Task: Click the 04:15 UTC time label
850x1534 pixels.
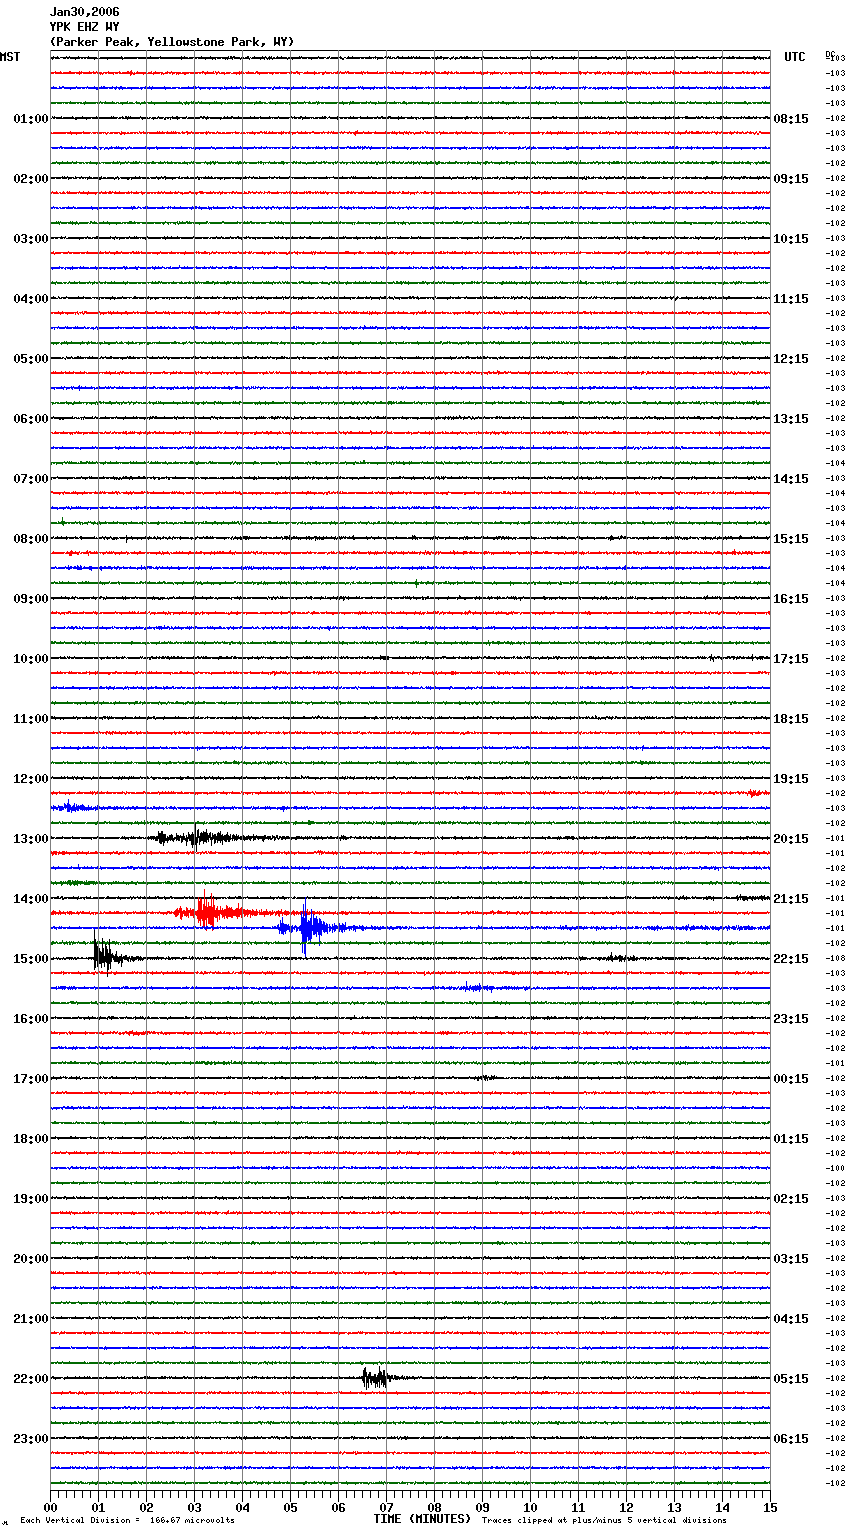Action: tap(791, 1319)
